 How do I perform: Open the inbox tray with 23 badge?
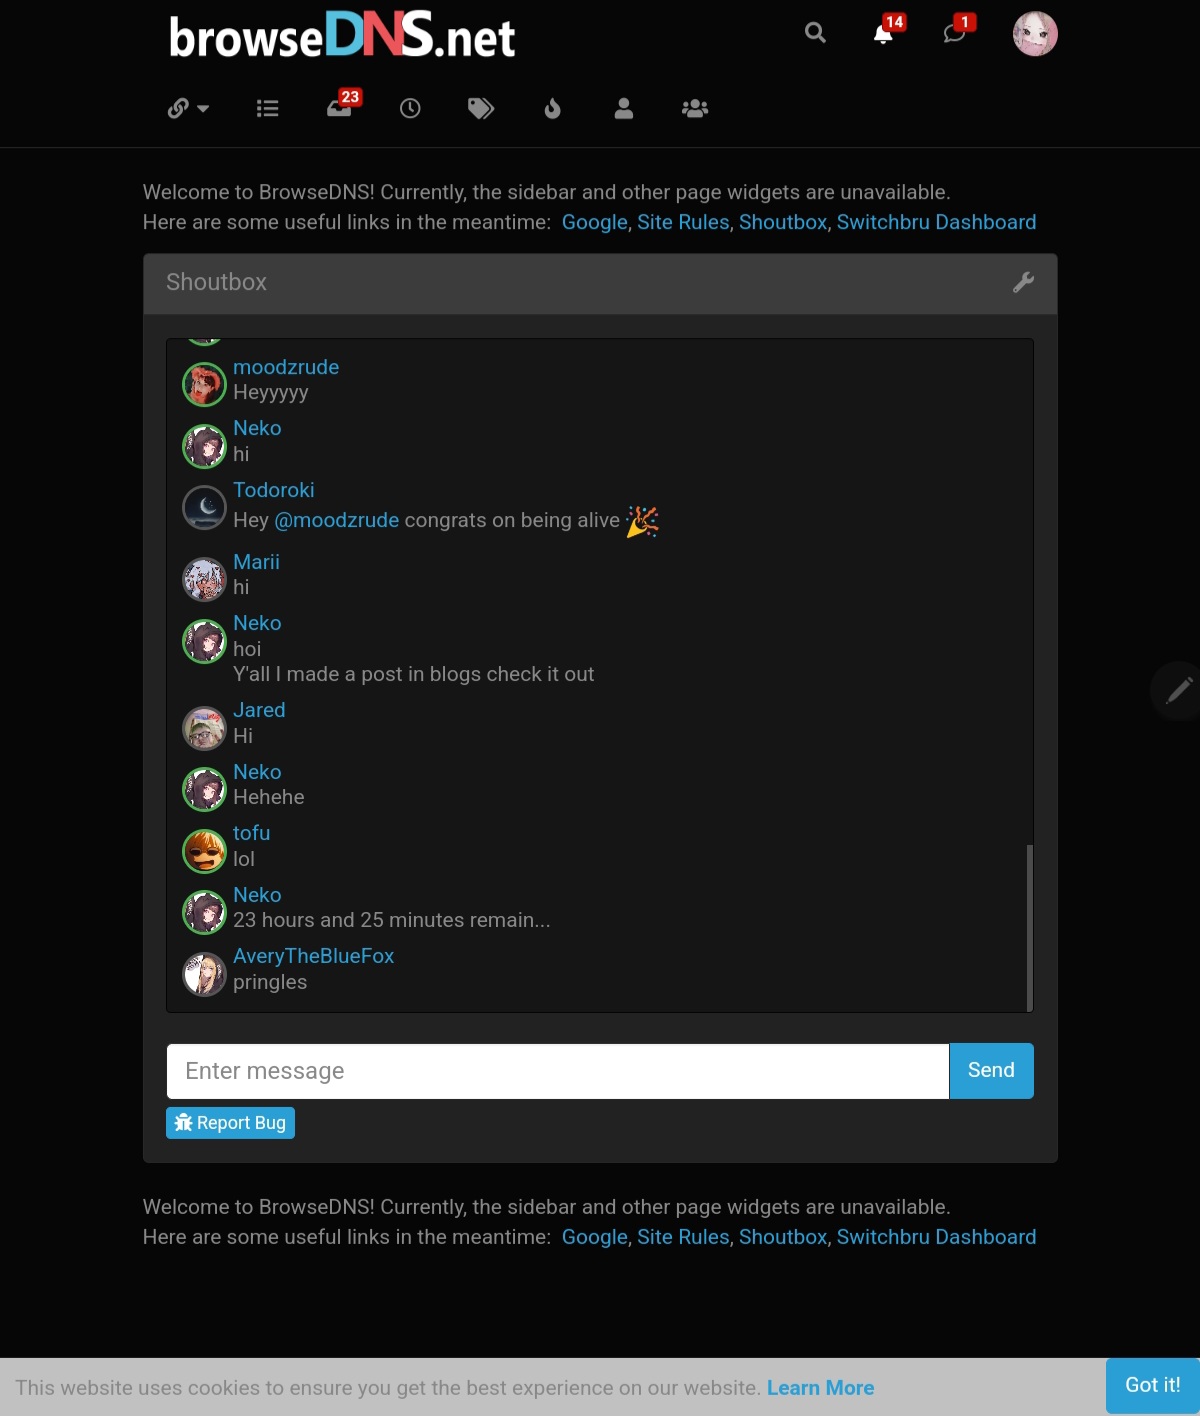(x=340, y=106)
